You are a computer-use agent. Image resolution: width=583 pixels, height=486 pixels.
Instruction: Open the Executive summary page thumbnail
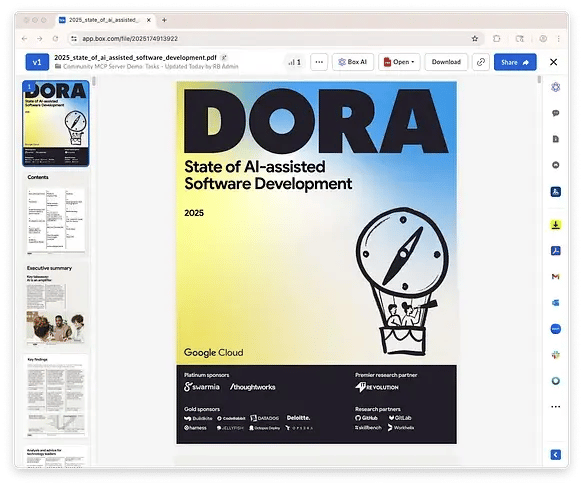coord(56,305)
